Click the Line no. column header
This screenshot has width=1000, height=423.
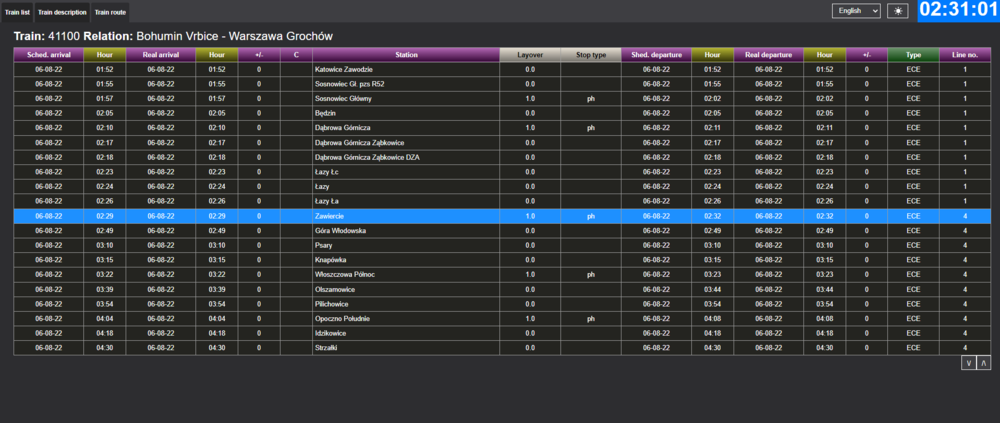965,55
